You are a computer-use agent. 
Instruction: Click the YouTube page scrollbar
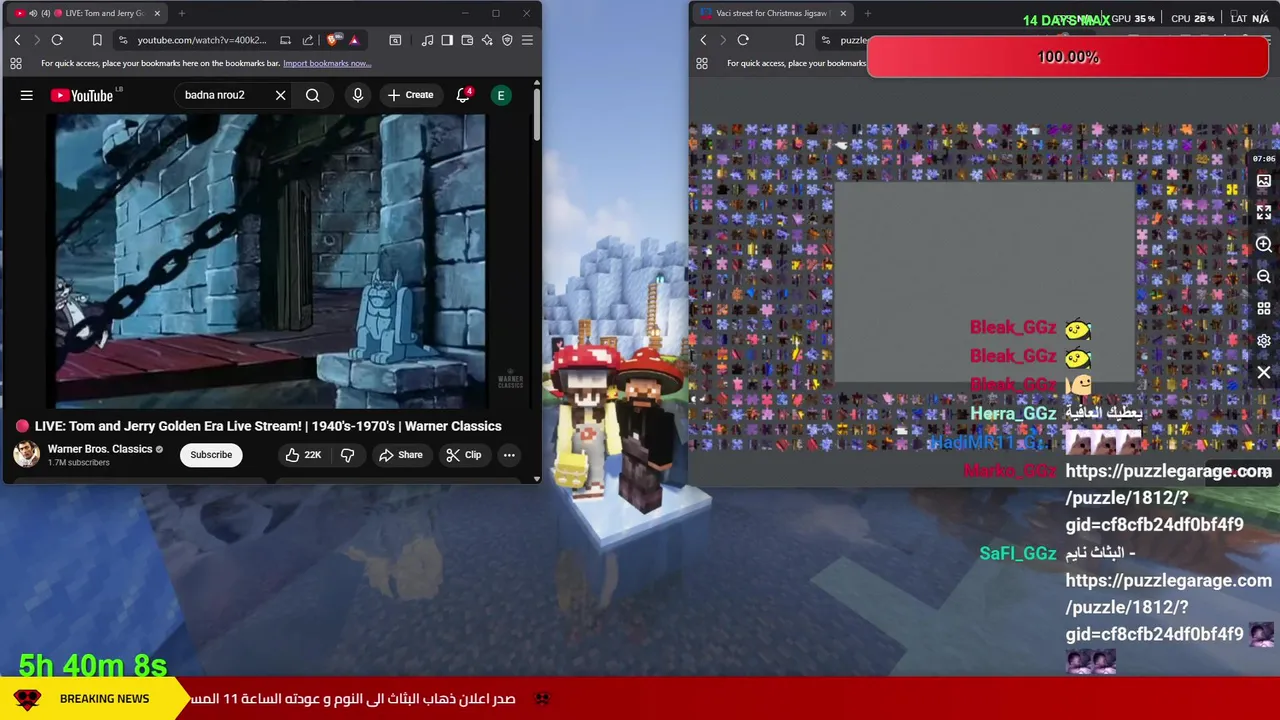(537, 115)
